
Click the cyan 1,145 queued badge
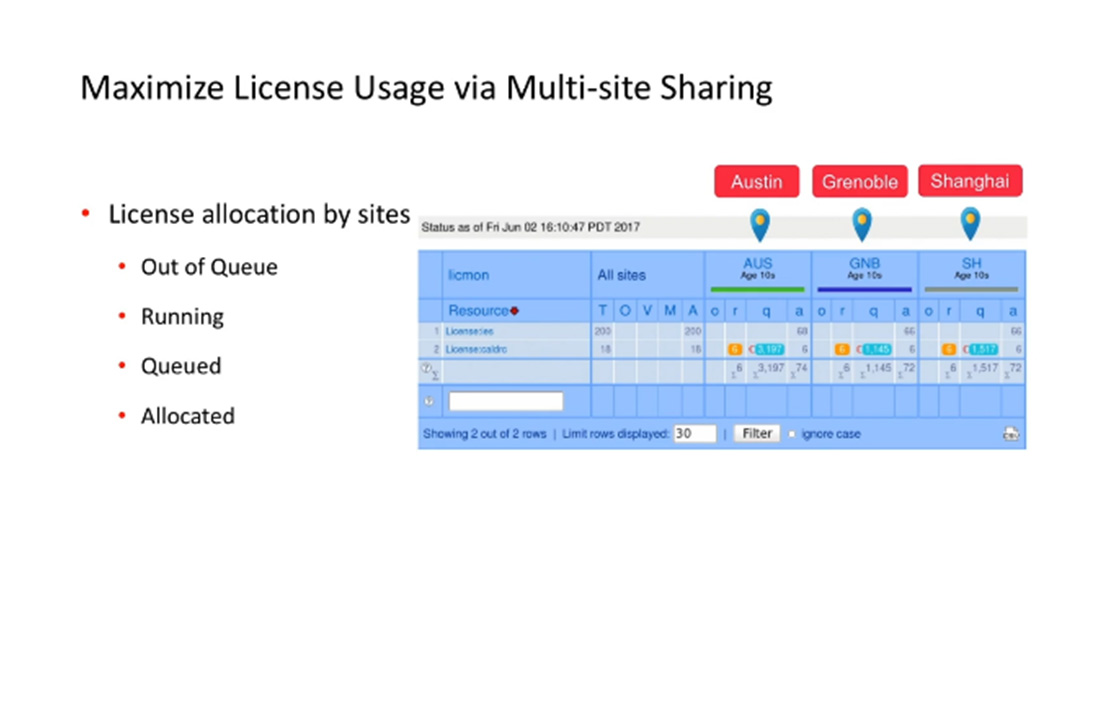pos(876,349)
